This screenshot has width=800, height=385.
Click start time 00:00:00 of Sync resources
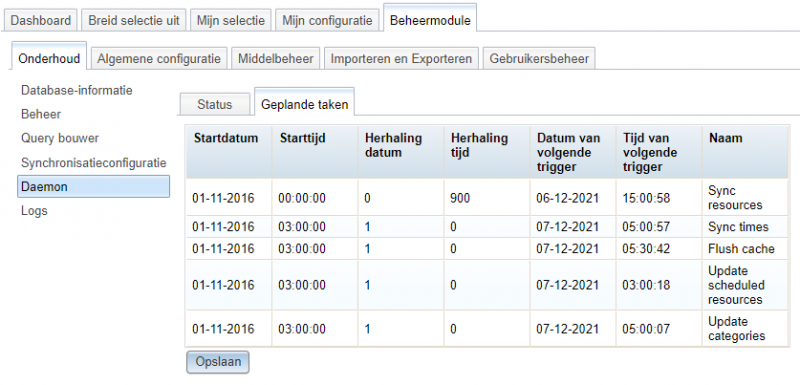click(302, 198)
